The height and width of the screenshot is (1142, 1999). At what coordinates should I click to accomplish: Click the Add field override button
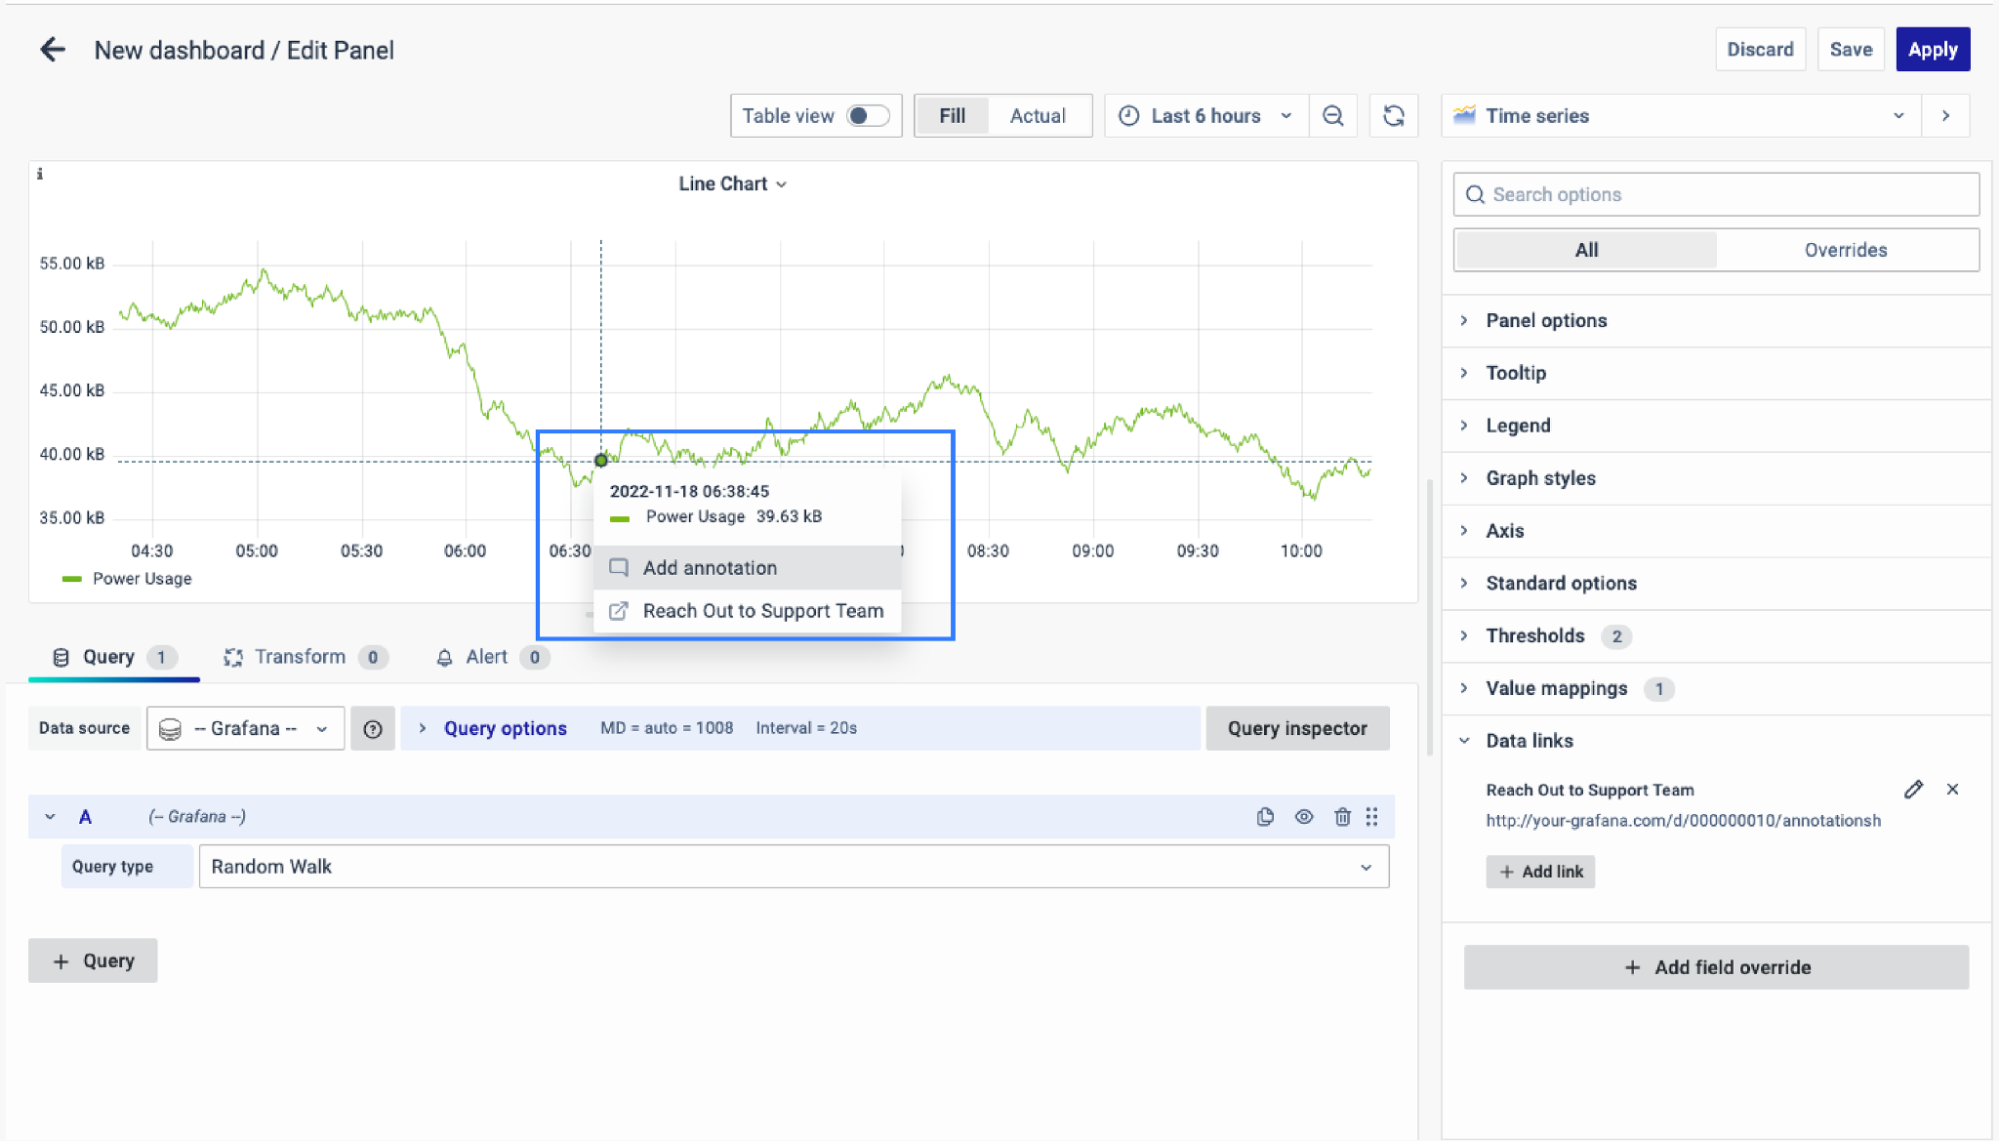pos(1716,967)
